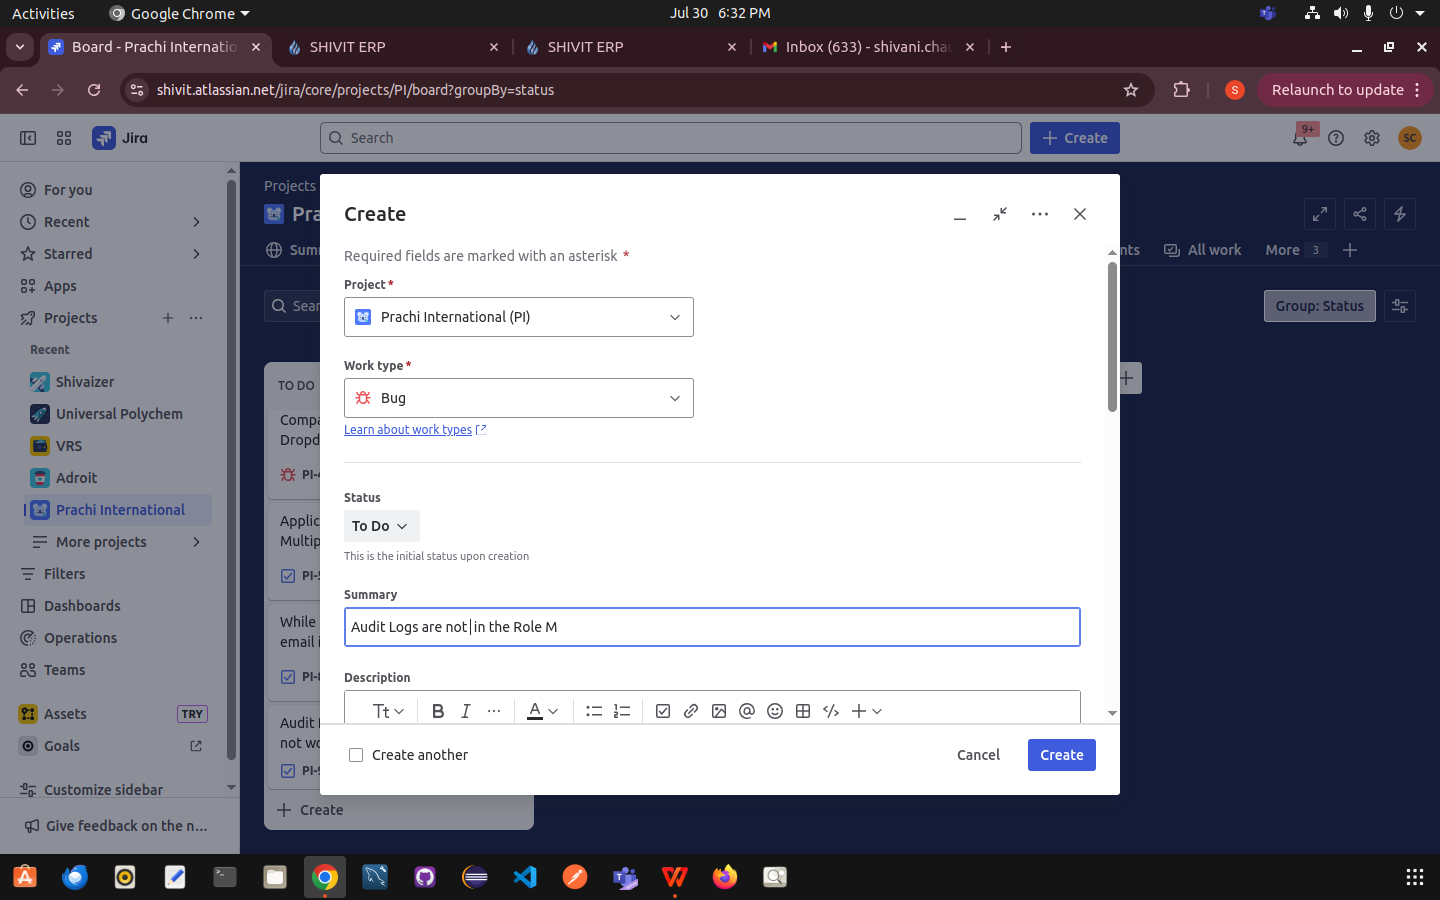The width and height of the screenshot is (1440, 900).
Task: Open the Project dropdown showing Prachi International
Action: point(518,317)
